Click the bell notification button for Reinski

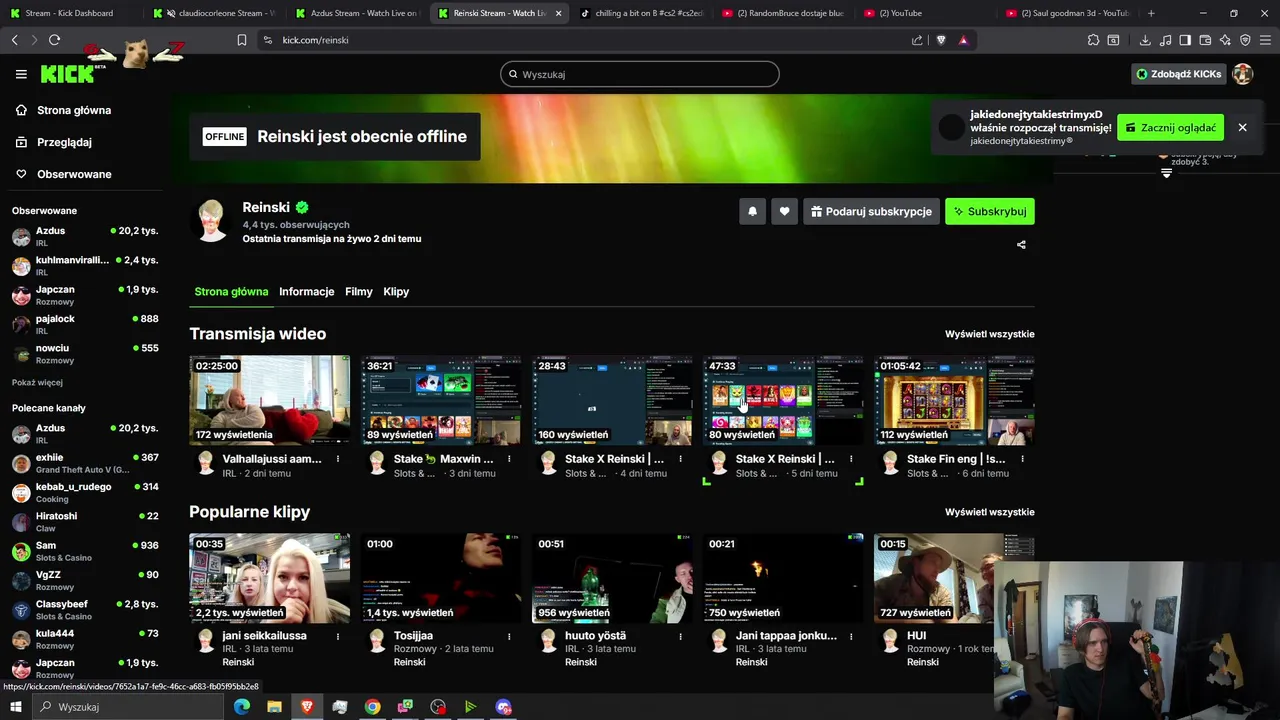(752, 211)
